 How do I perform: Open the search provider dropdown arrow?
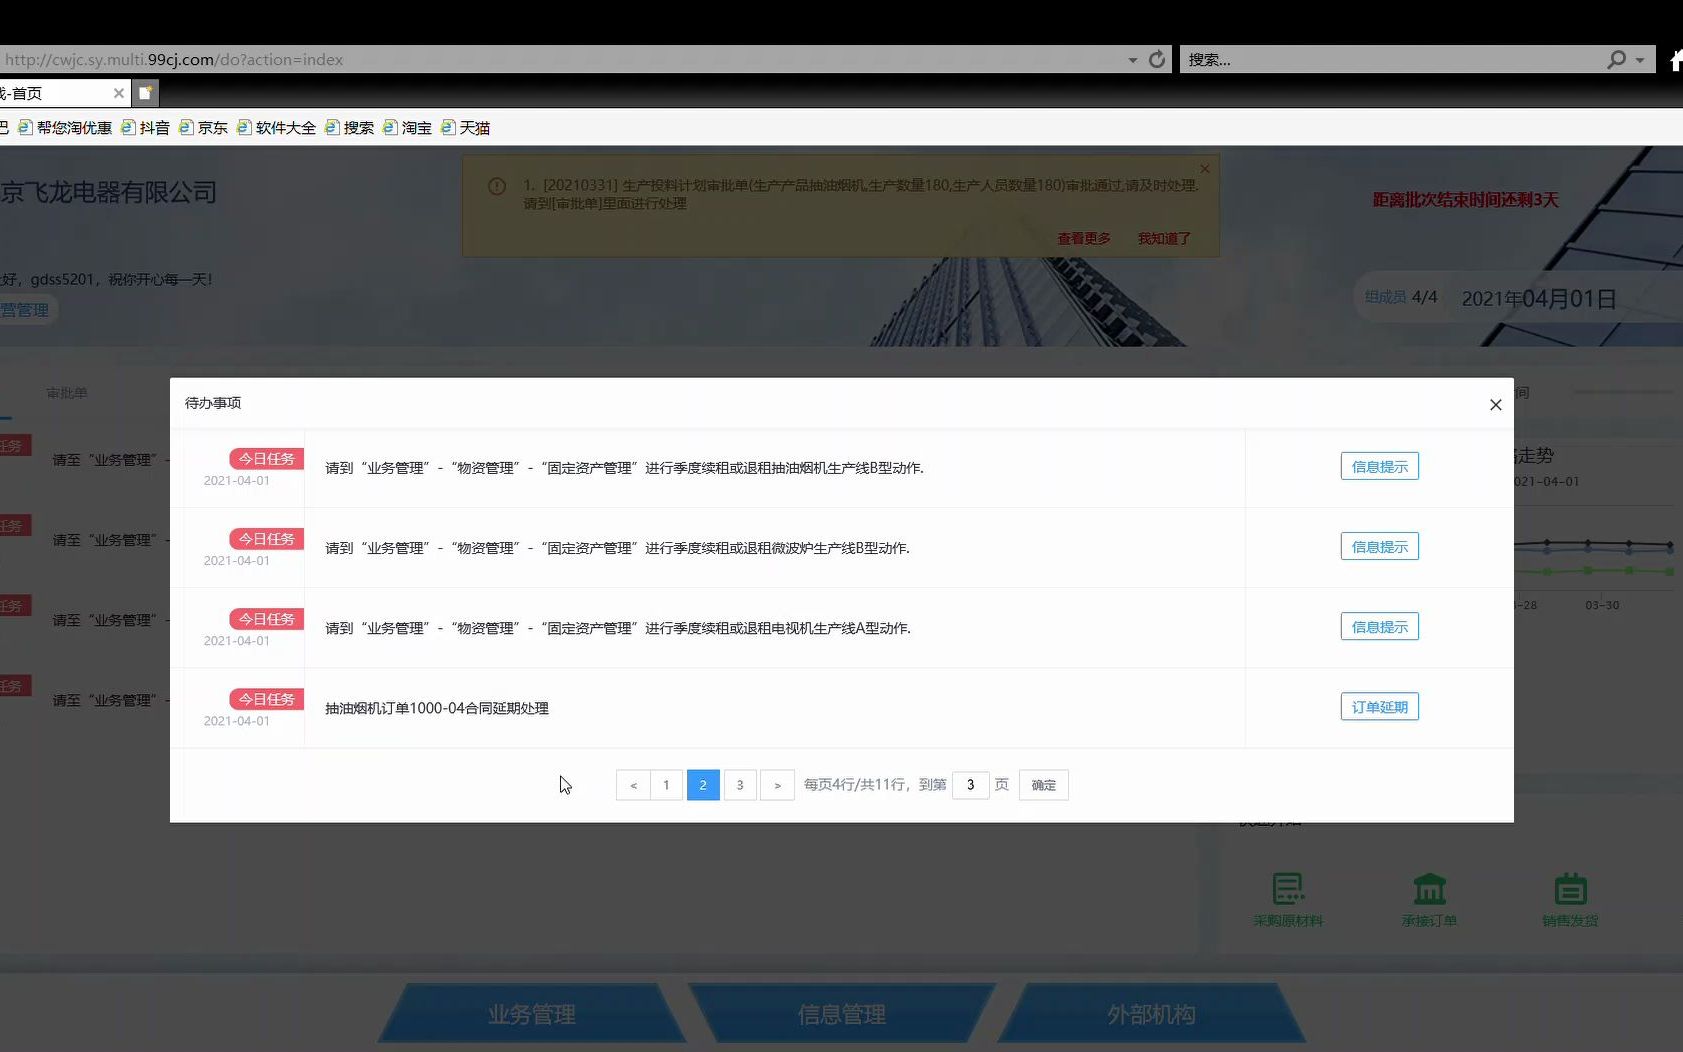tap(1640, 60)
